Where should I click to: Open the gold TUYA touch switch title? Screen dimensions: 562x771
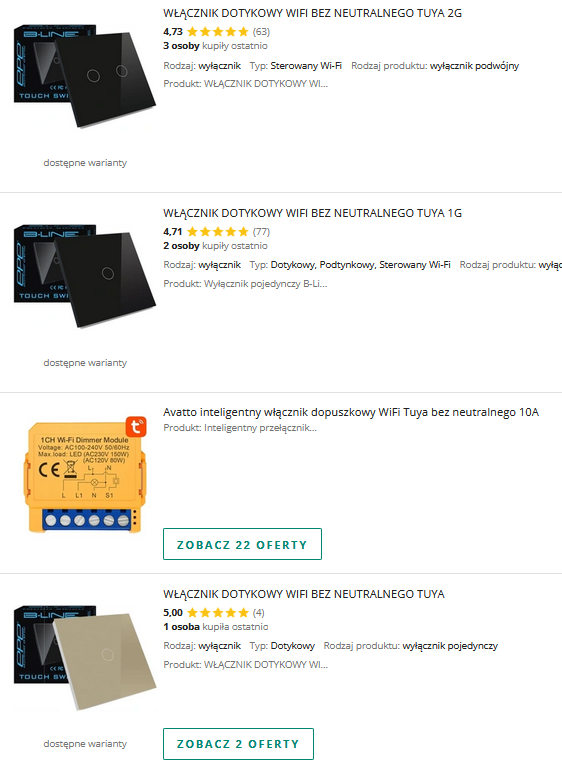tap(304, 594)
